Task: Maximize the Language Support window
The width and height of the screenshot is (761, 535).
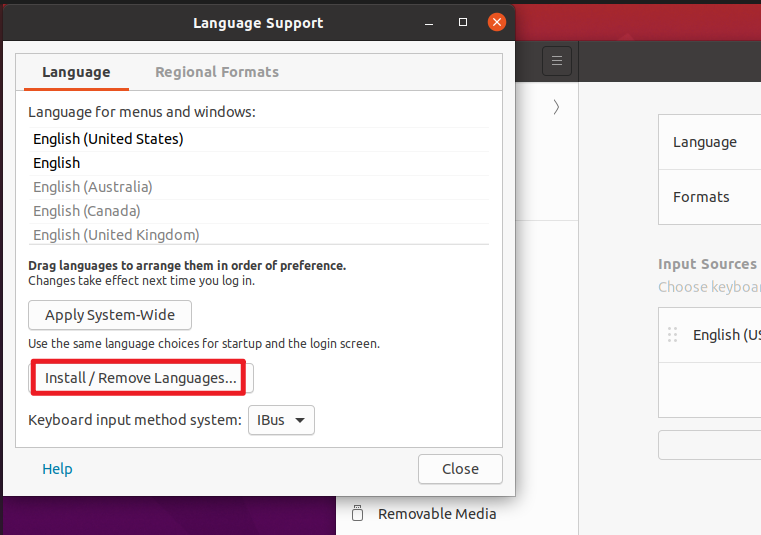Action: [463, 22]
